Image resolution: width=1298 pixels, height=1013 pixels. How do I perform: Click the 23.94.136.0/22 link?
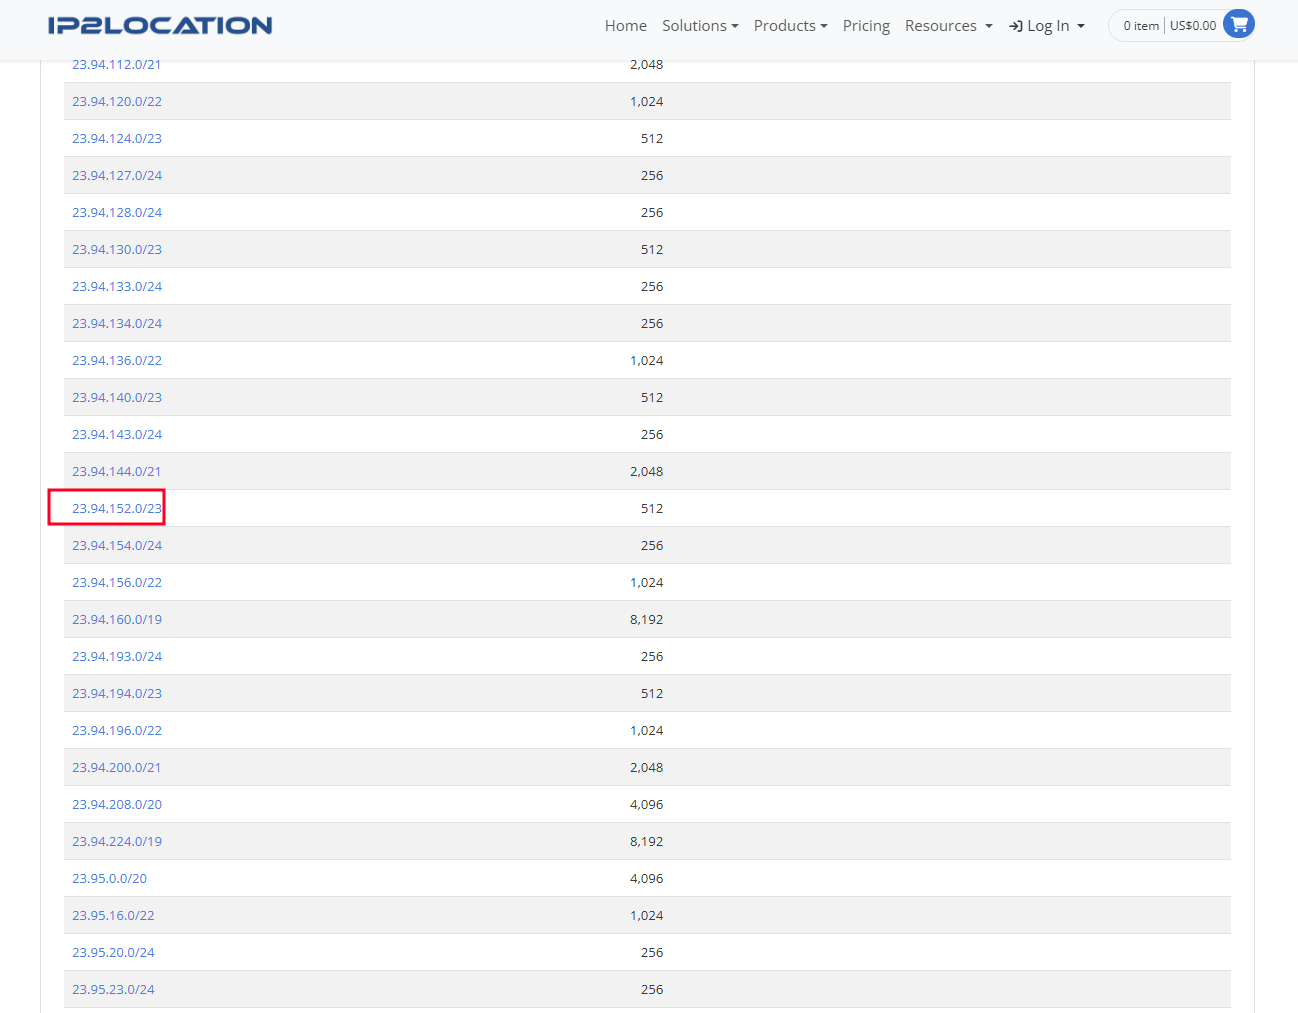(x=116, y=360)
